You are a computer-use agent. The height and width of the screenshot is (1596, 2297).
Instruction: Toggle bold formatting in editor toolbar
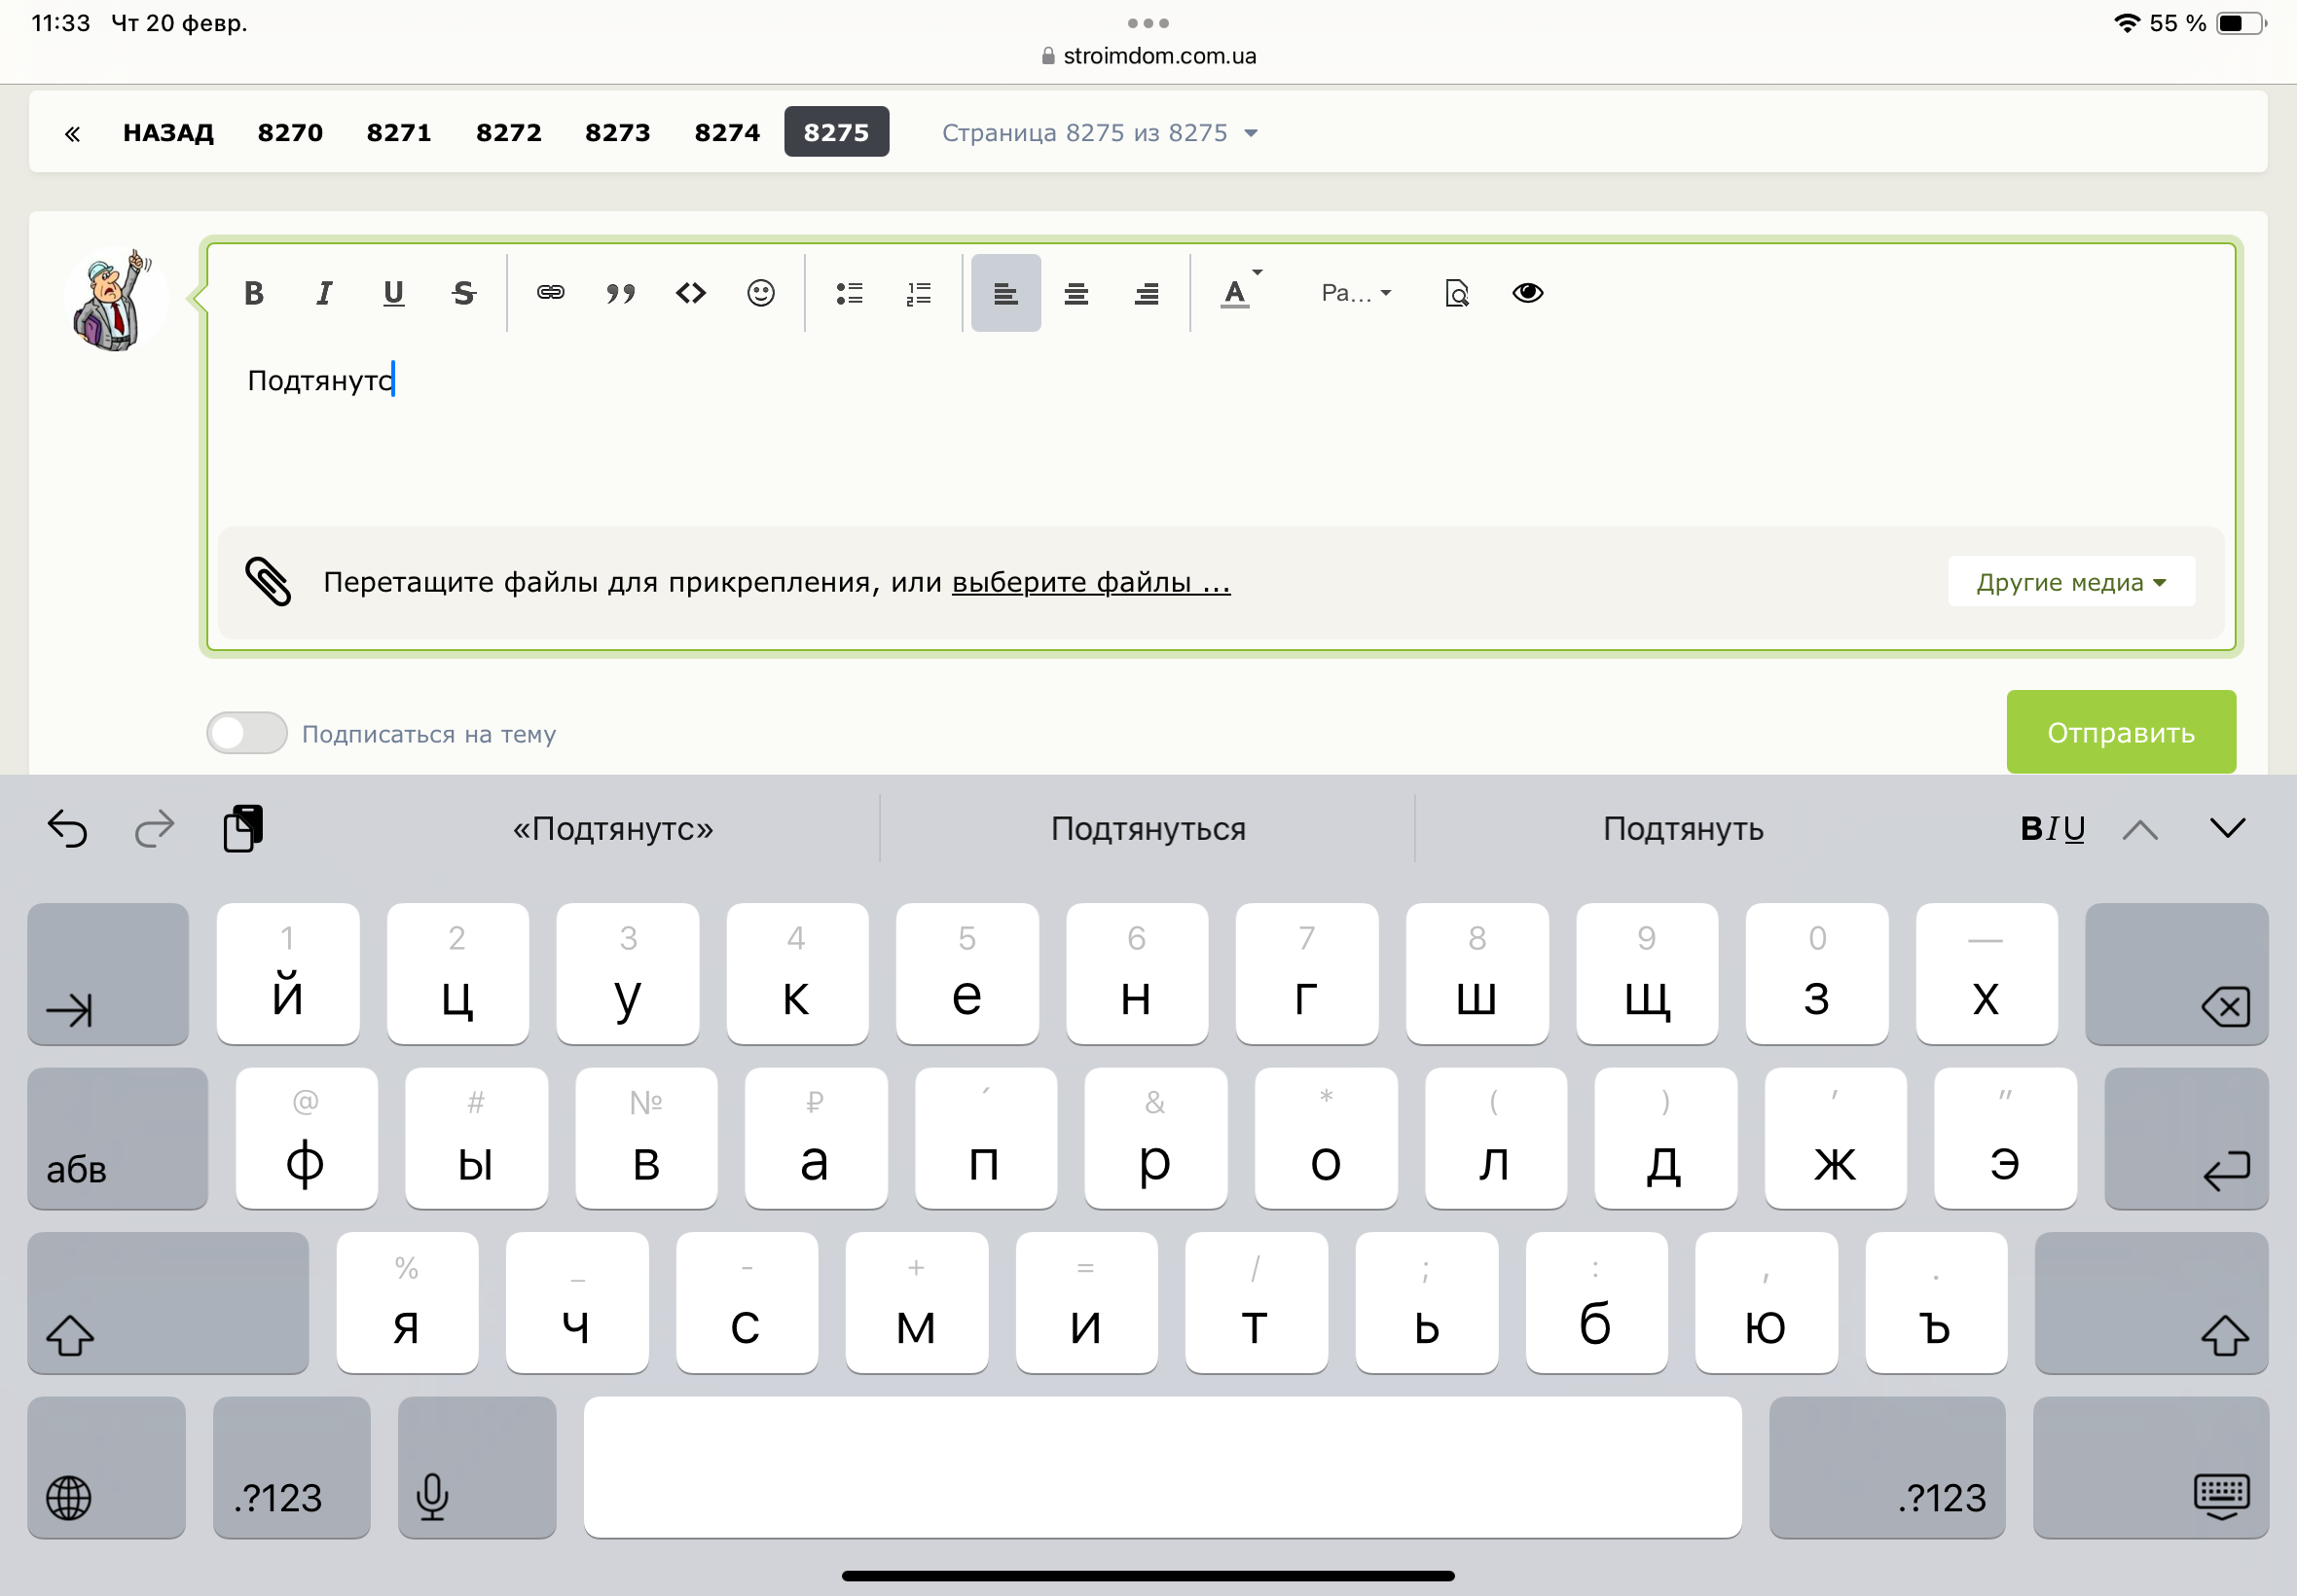pyautogui.click(x=254, y=293)
